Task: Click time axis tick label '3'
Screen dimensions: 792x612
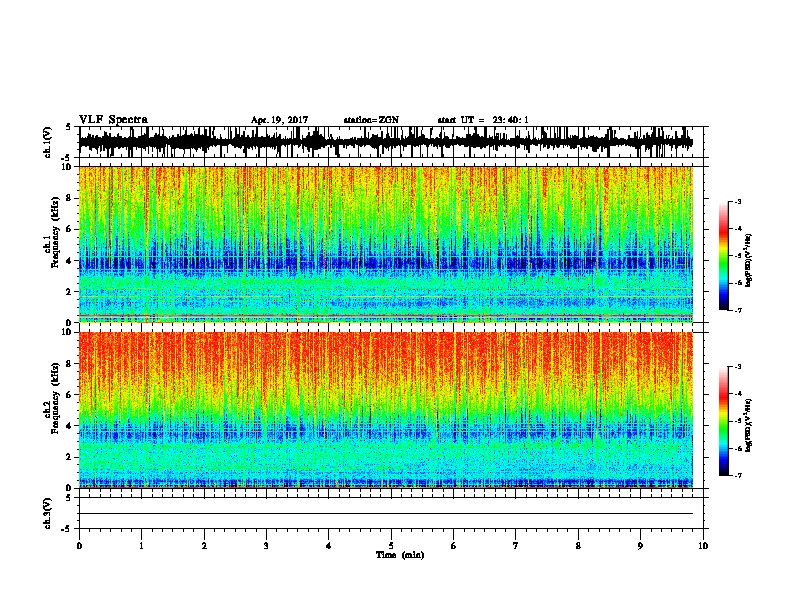Action: pos(266,546)
